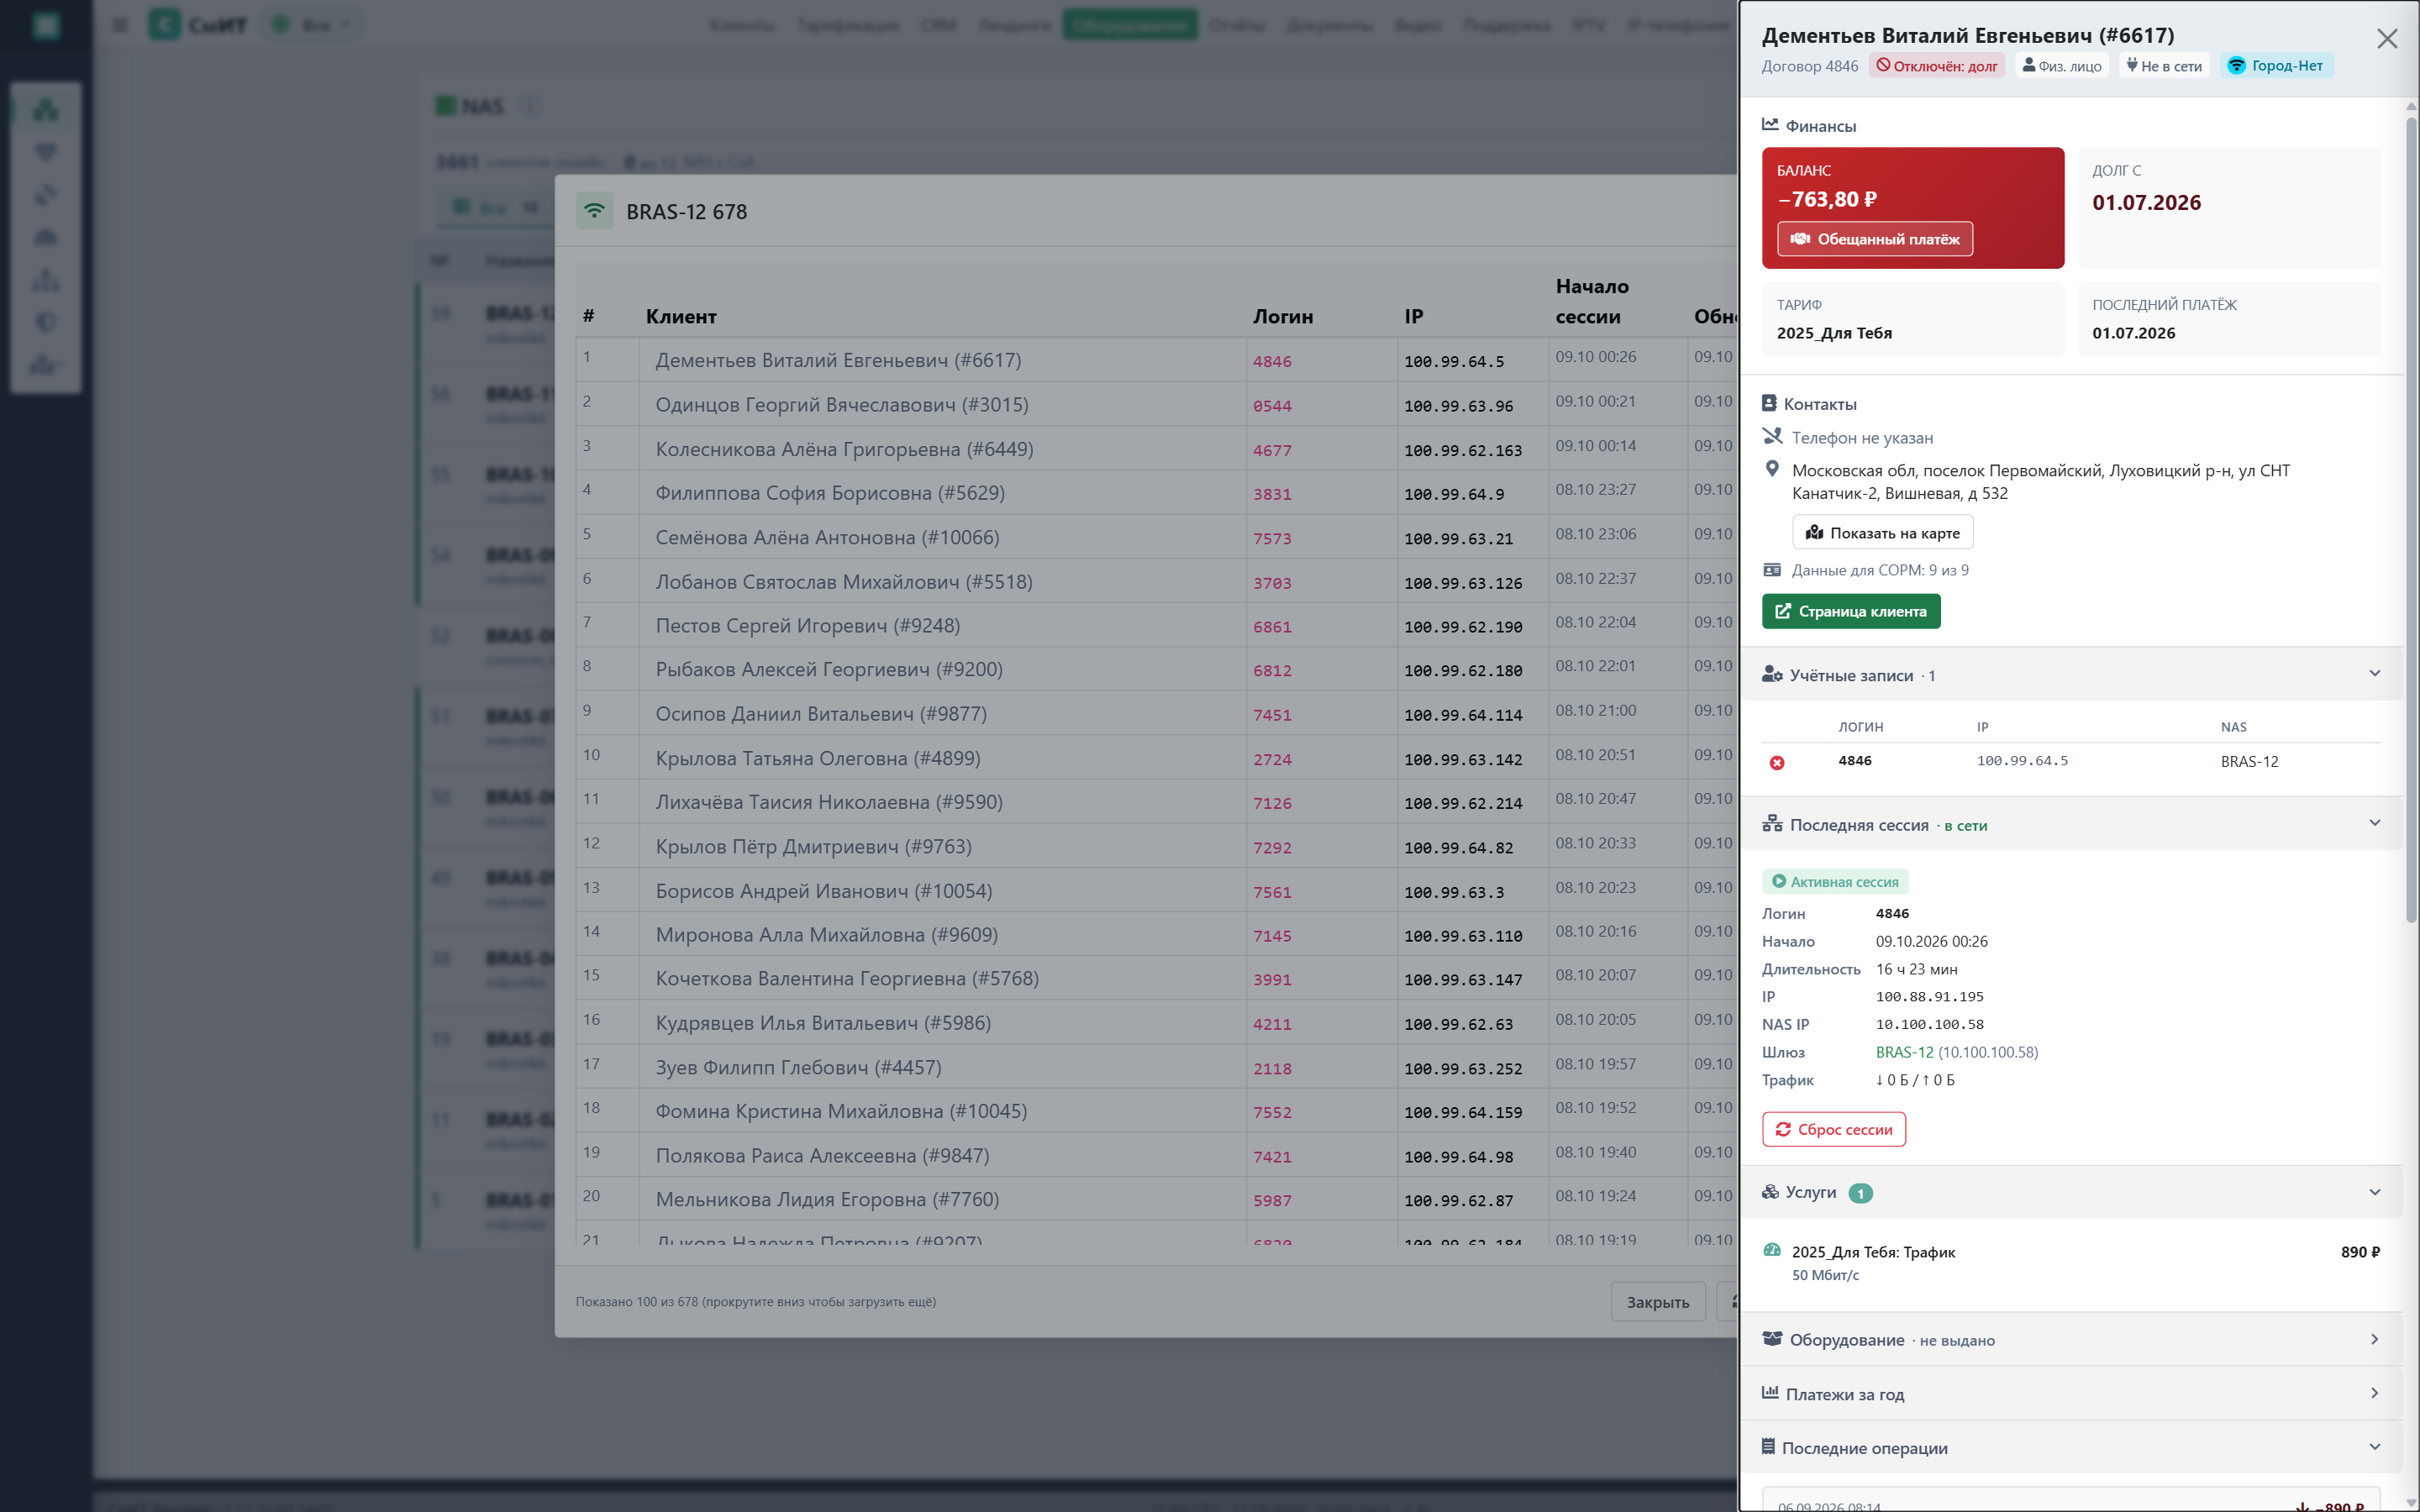Click the ДОЛГ С 01.07.2026 card
2420x1512 pixels.
click(2229, 208)
